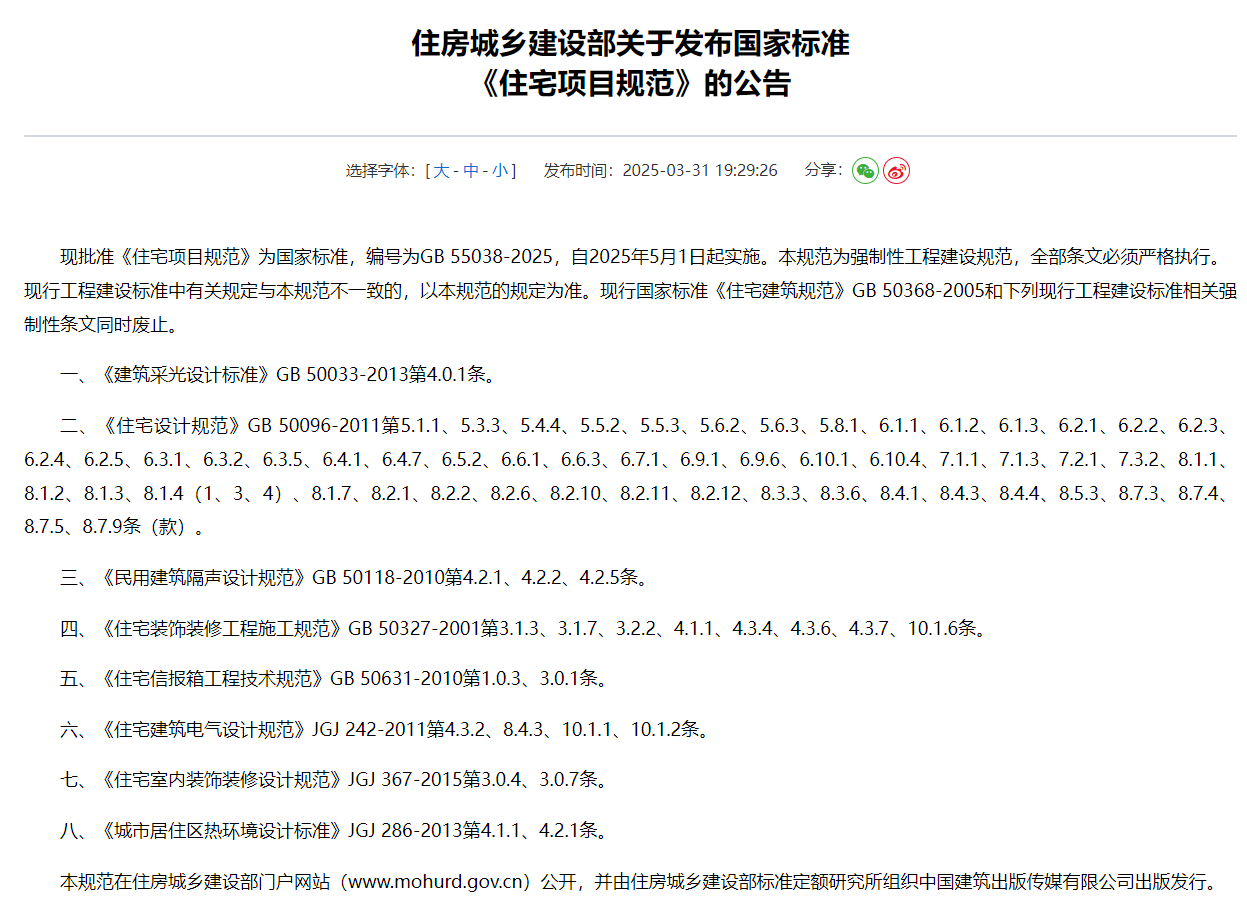Set font size to 小 (small)

(x=499, y=170)
